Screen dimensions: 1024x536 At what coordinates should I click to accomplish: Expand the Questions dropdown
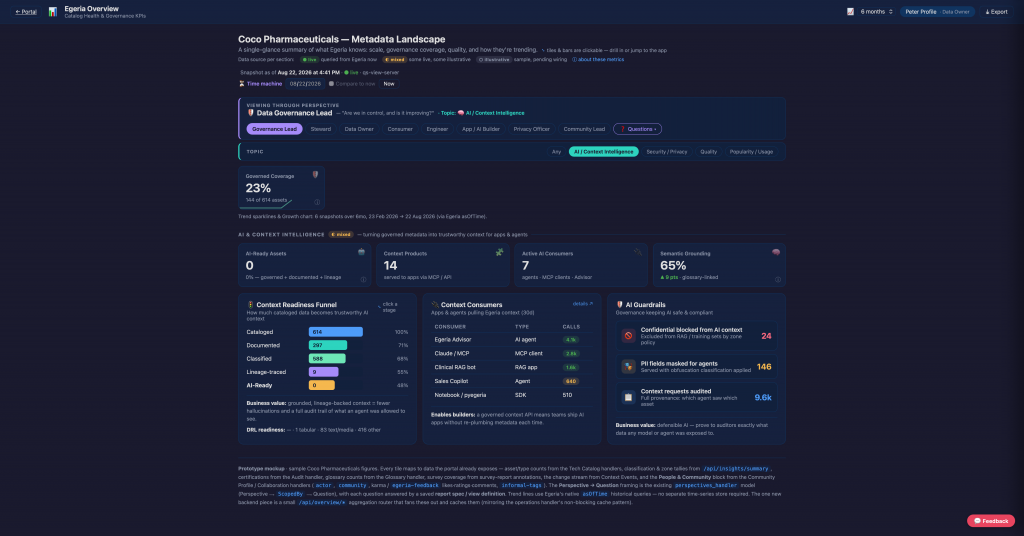[x=637, y=129]
